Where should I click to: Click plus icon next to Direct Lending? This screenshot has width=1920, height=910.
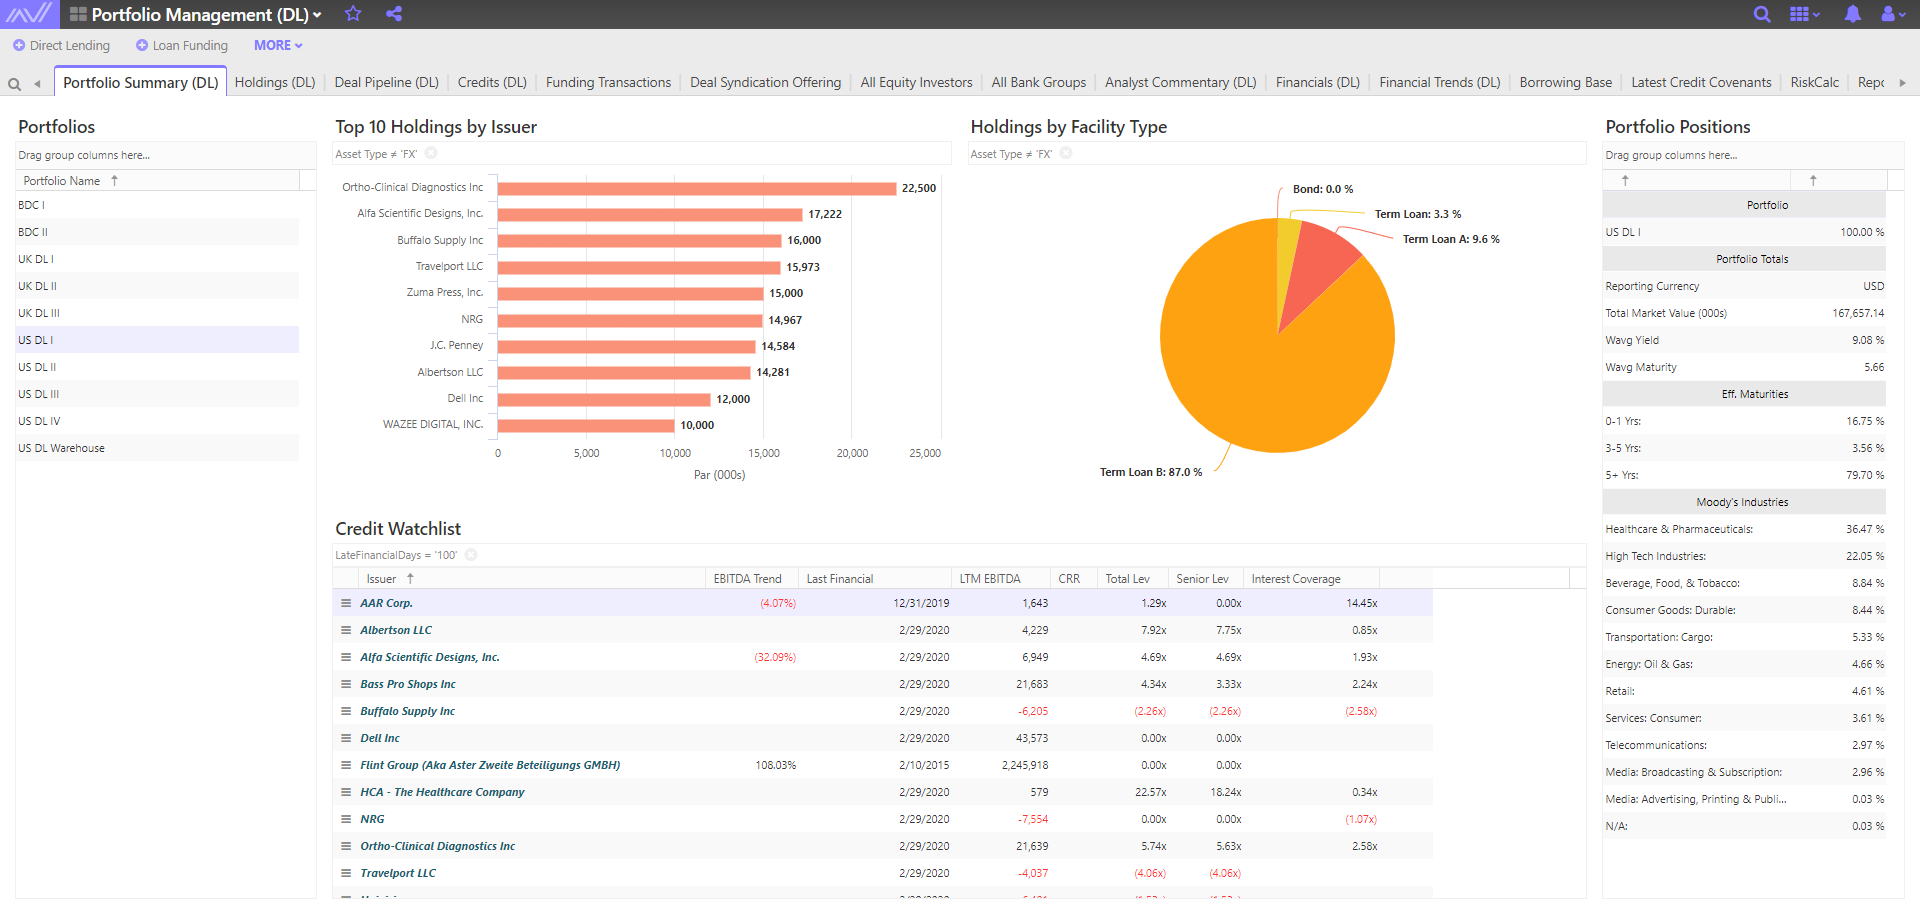tap(19, 45)
